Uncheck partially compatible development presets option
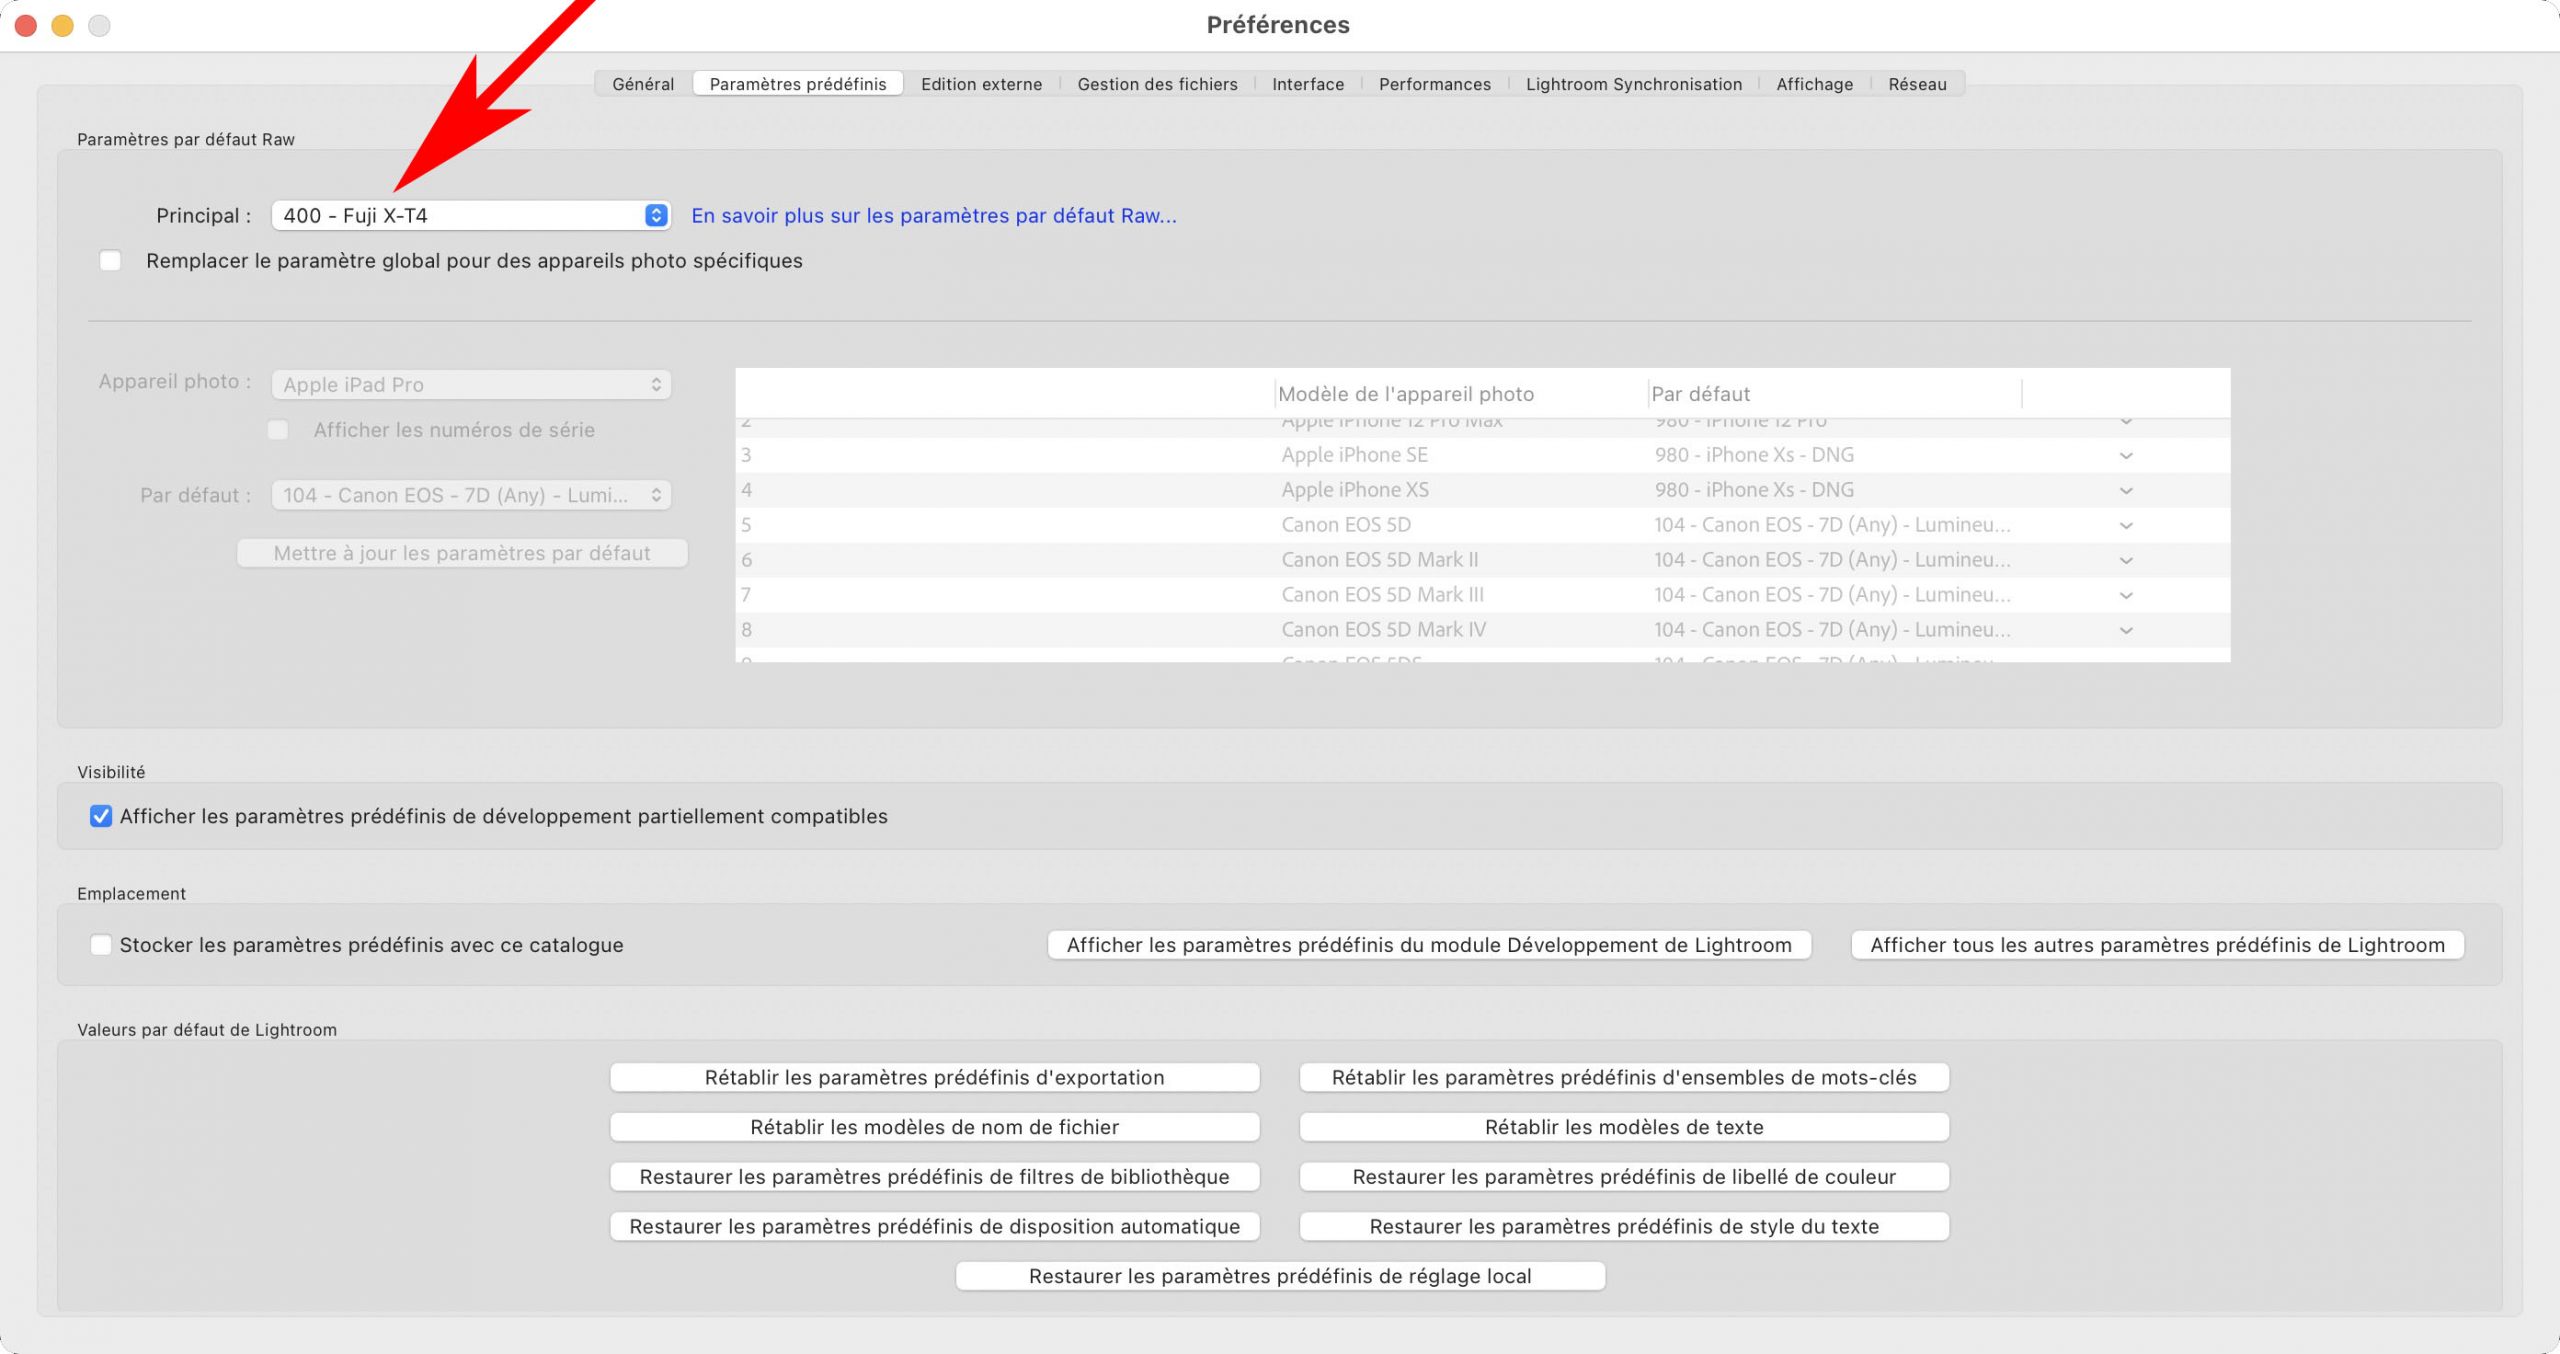This screenshot has width=2560, height=1354. (101, 816)
